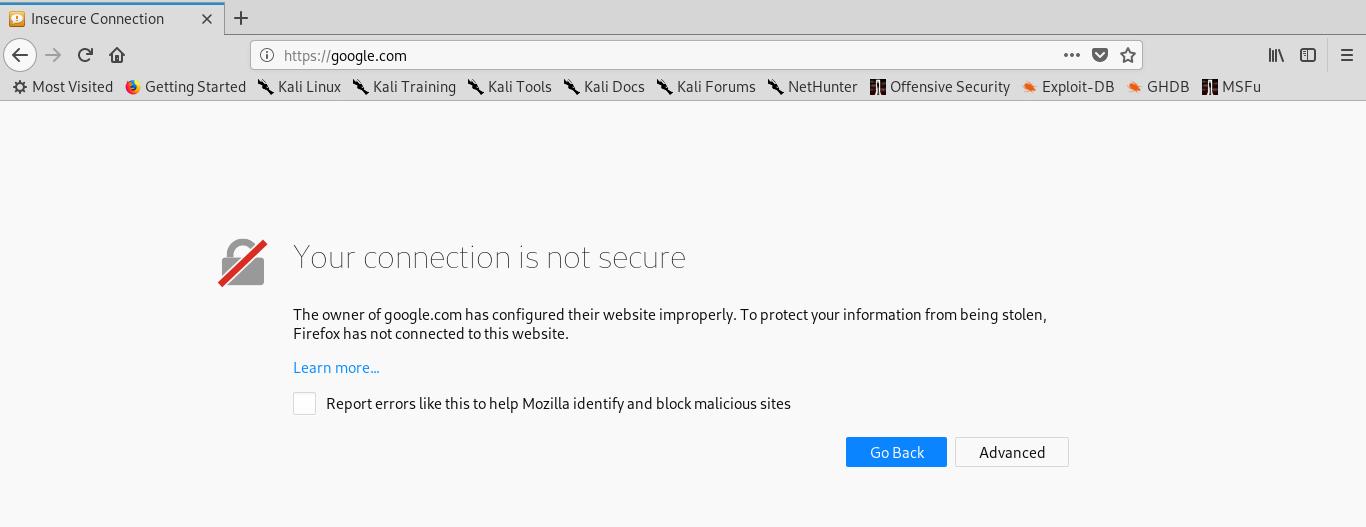The width and height of the screenshot is (1366, 527).
Task: Bookmark this page with the star icon
Action: tap(1127, 55)
